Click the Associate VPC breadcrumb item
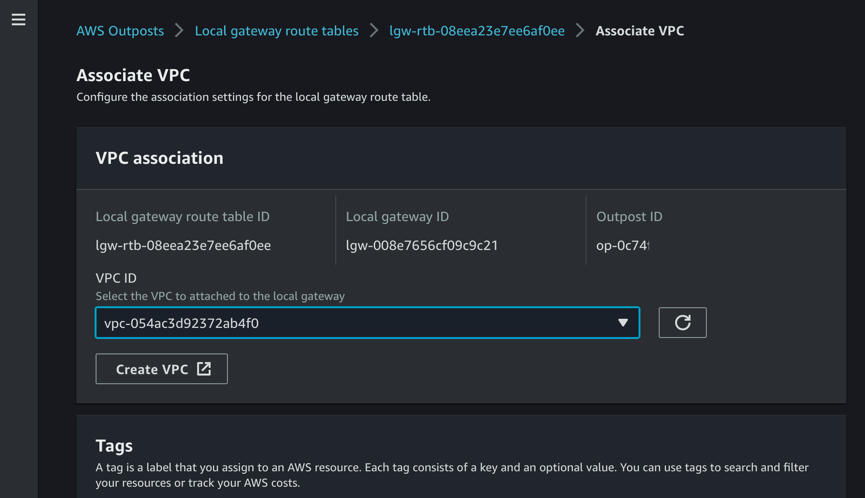Viewport: 865px width, 498px height. [x=640, y=31]
